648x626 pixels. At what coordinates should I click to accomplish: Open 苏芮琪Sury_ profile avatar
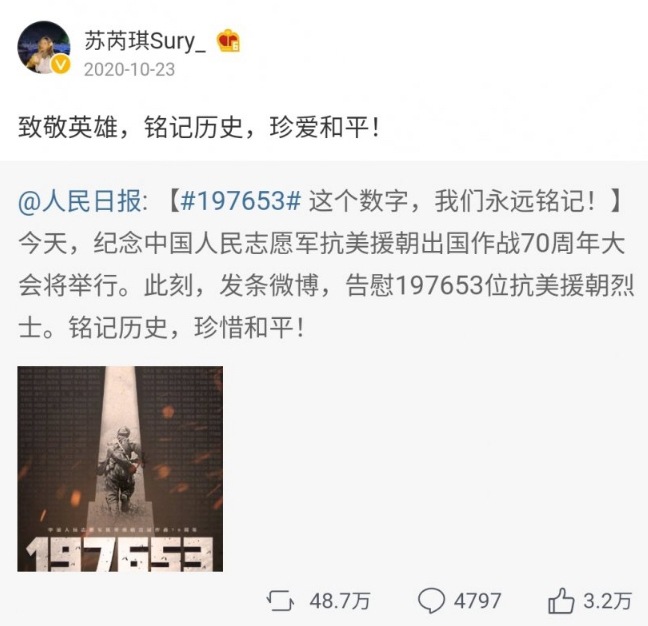[x=43, y=48]
